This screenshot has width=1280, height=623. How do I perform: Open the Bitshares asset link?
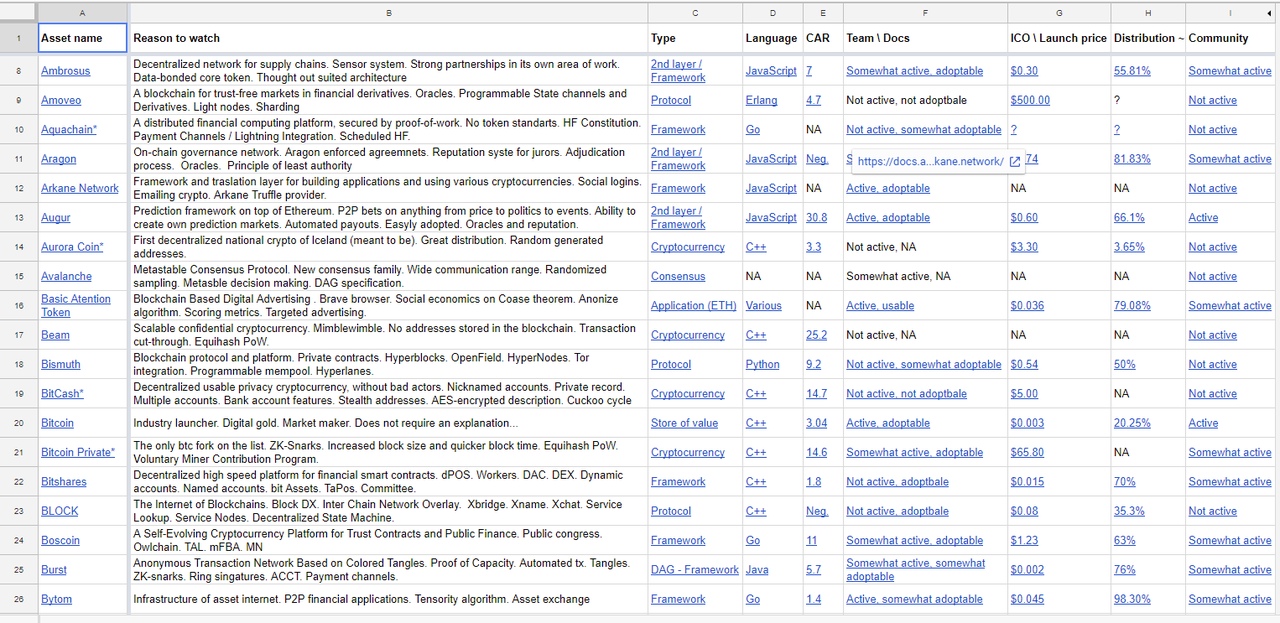point(64,482)
